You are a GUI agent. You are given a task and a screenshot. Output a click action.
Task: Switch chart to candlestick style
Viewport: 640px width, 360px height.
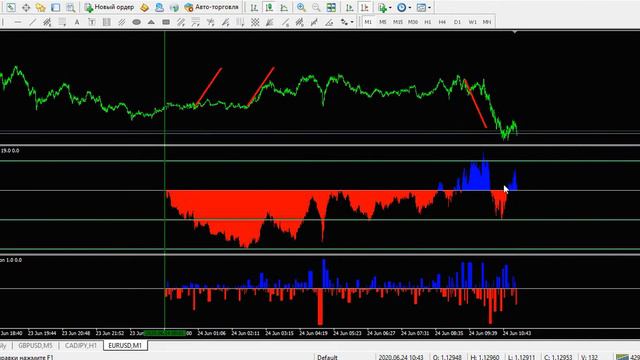[x=269, y=7]
